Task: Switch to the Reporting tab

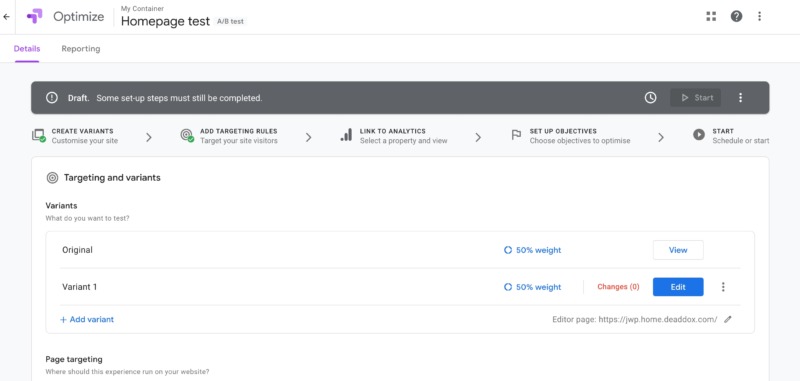Action: click(x=81, y=48)
